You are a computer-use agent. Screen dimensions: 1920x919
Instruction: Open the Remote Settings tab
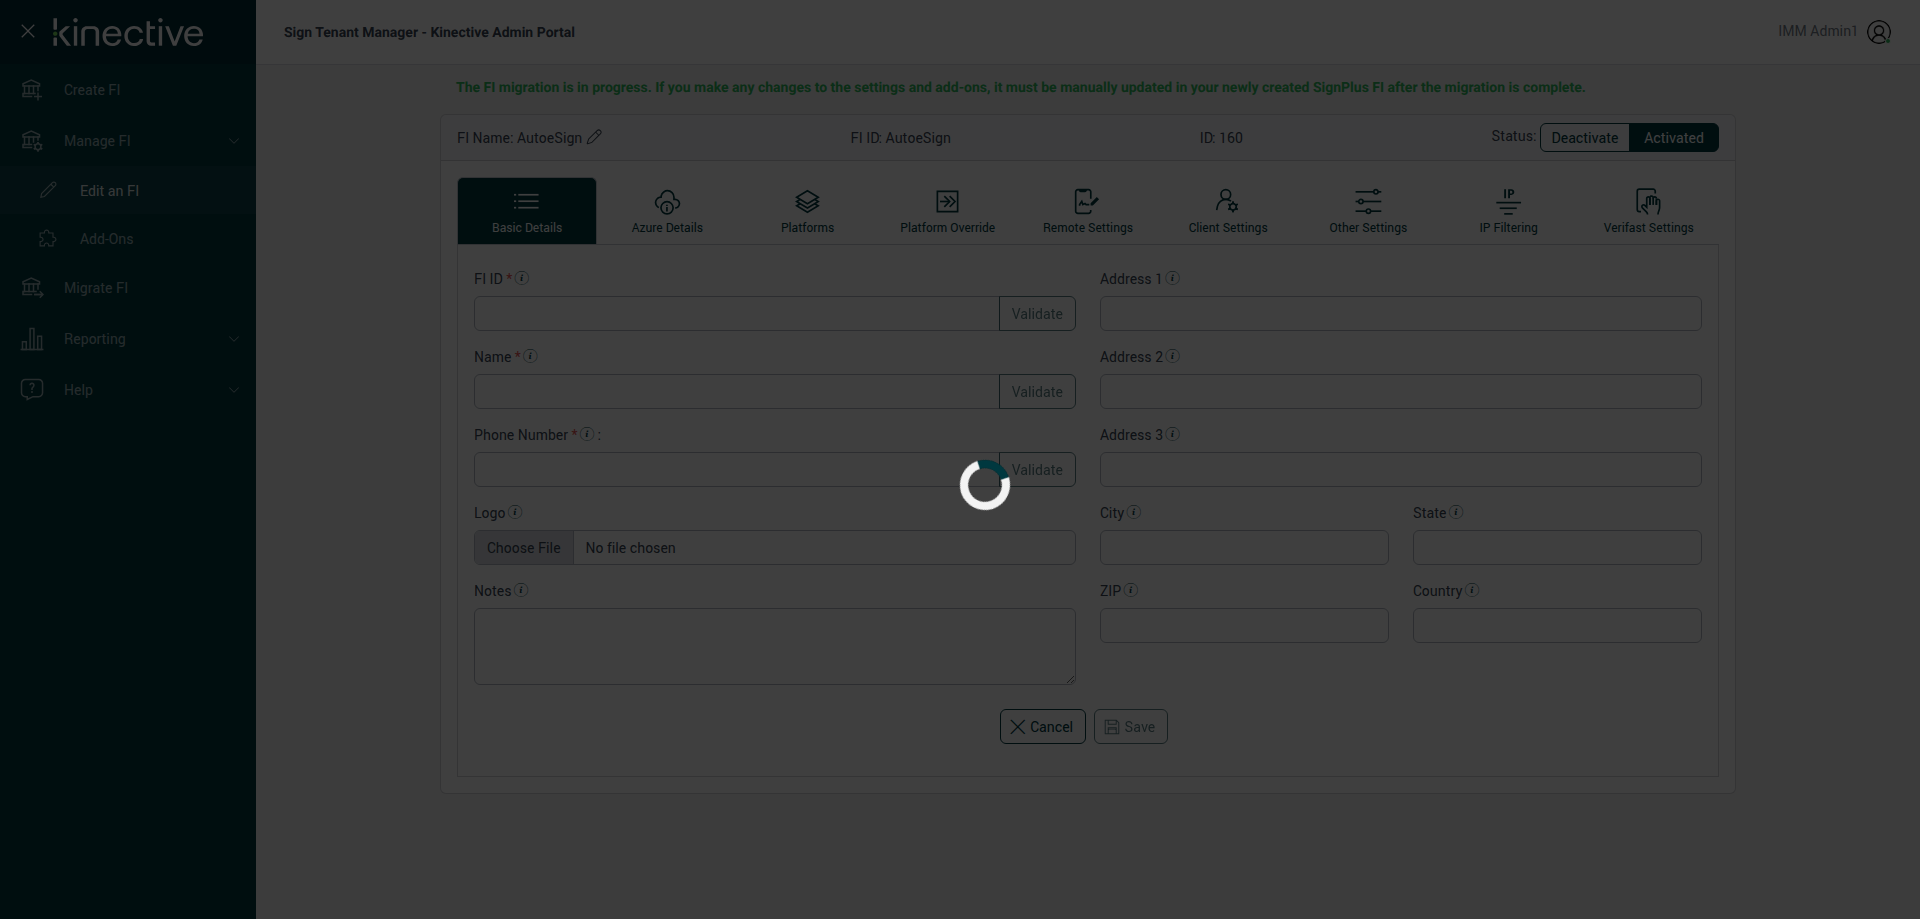pyautogui.click(x=1088, y=211)
